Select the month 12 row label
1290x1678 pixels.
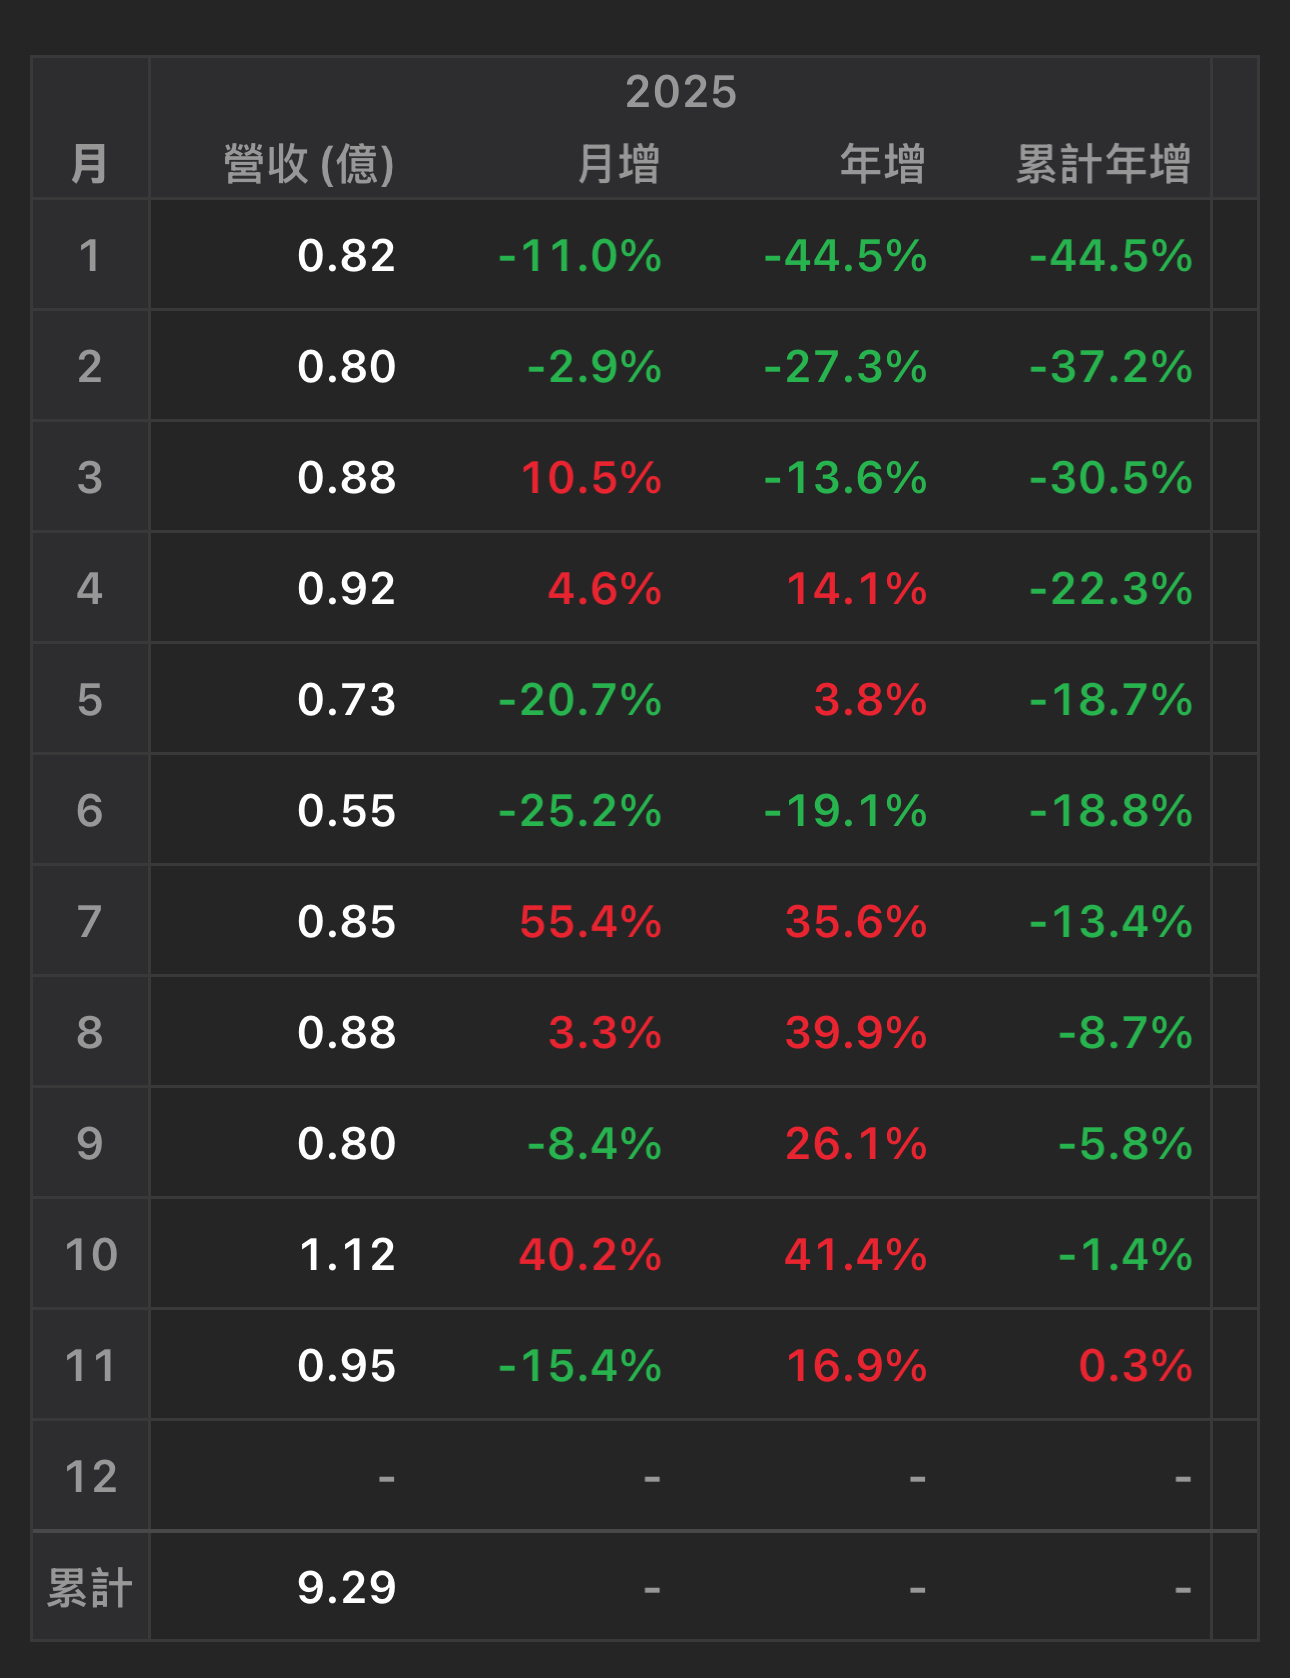tap(91, 1476)
